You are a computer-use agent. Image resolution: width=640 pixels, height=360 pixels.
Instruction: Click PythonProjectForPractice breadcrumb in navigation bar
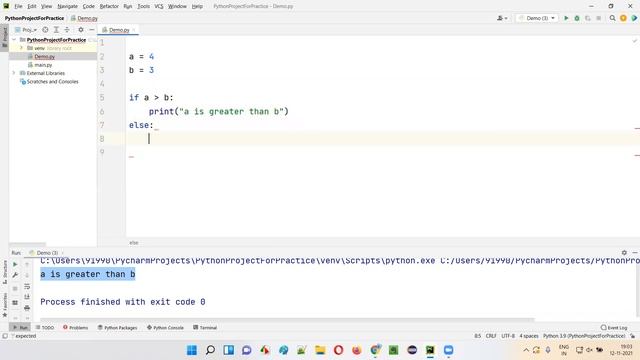coord(34,18)
